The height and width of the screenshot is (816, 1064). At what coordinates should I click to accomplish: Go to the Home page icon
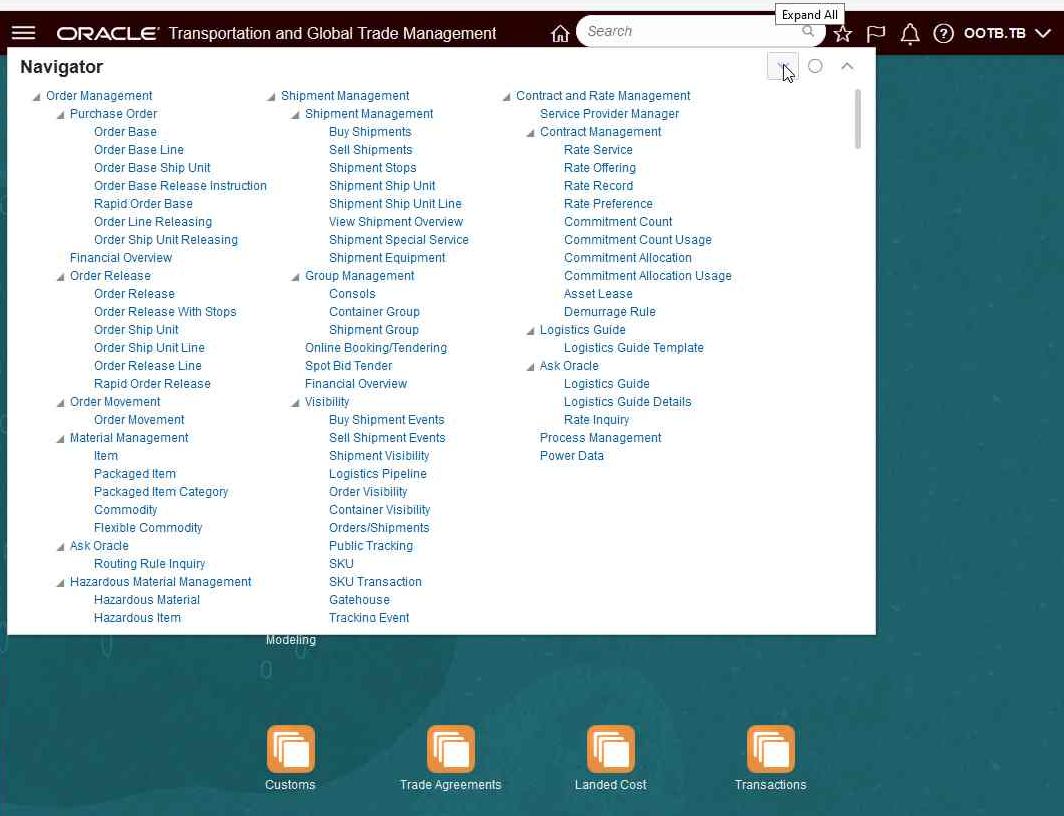coord(560,33)
